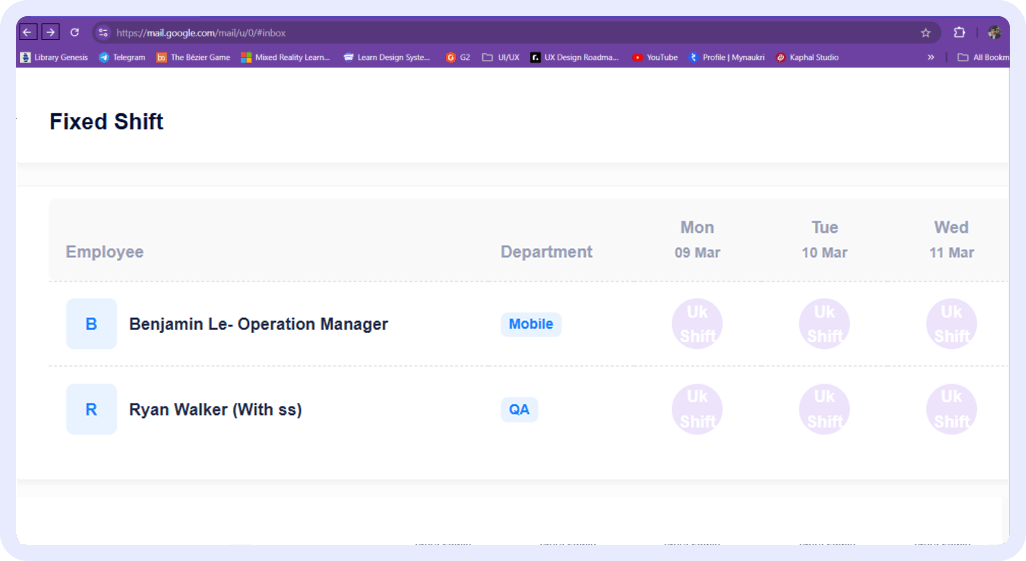The width and height of the screenshot is (1026, 561).
Task: Open the browser extensions puzzle icon
Action: [959, 33]
